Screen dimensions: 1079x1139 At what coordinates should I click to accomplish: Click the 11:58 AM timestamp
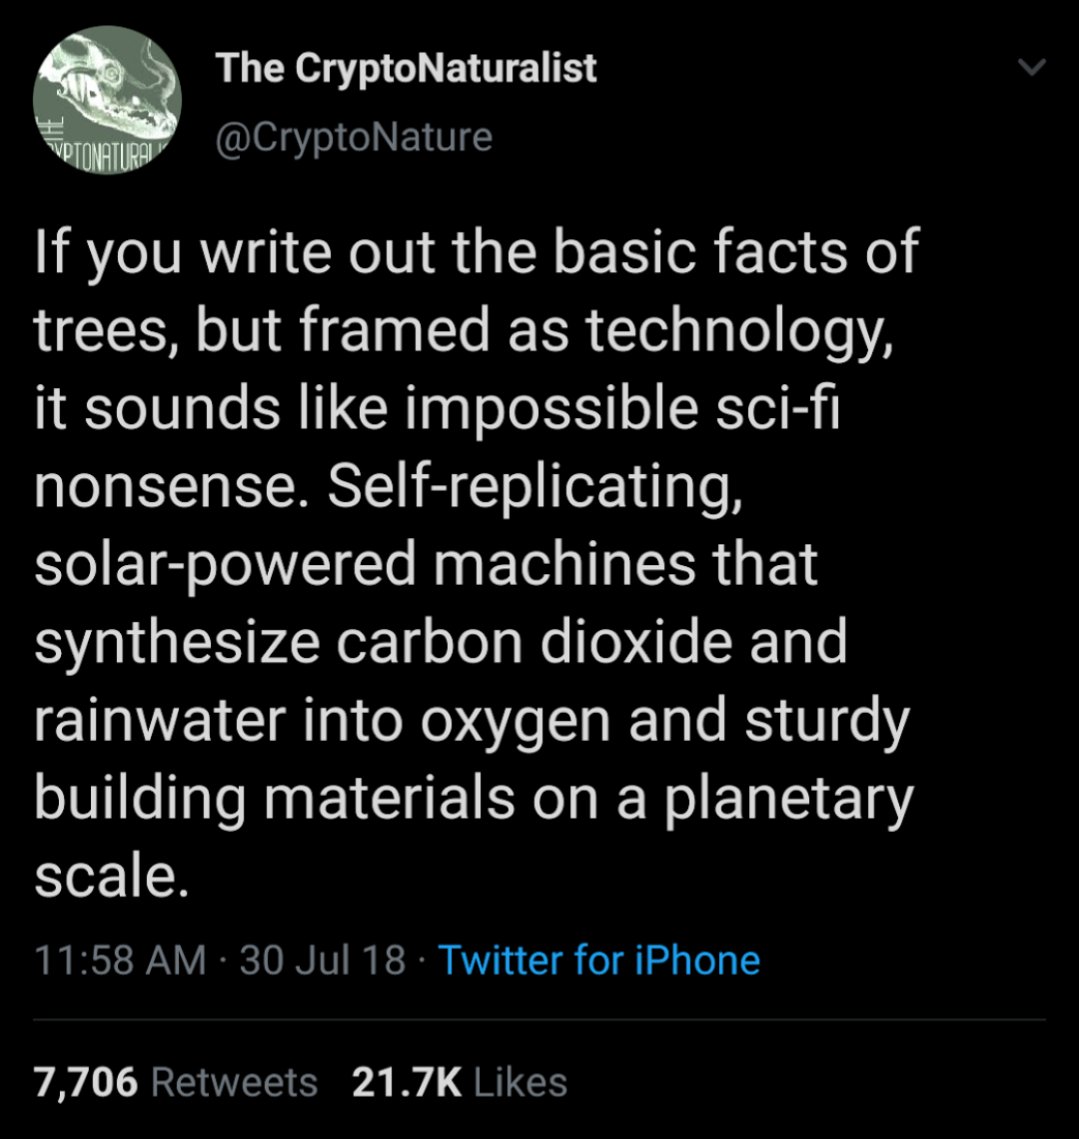(121, 960)
